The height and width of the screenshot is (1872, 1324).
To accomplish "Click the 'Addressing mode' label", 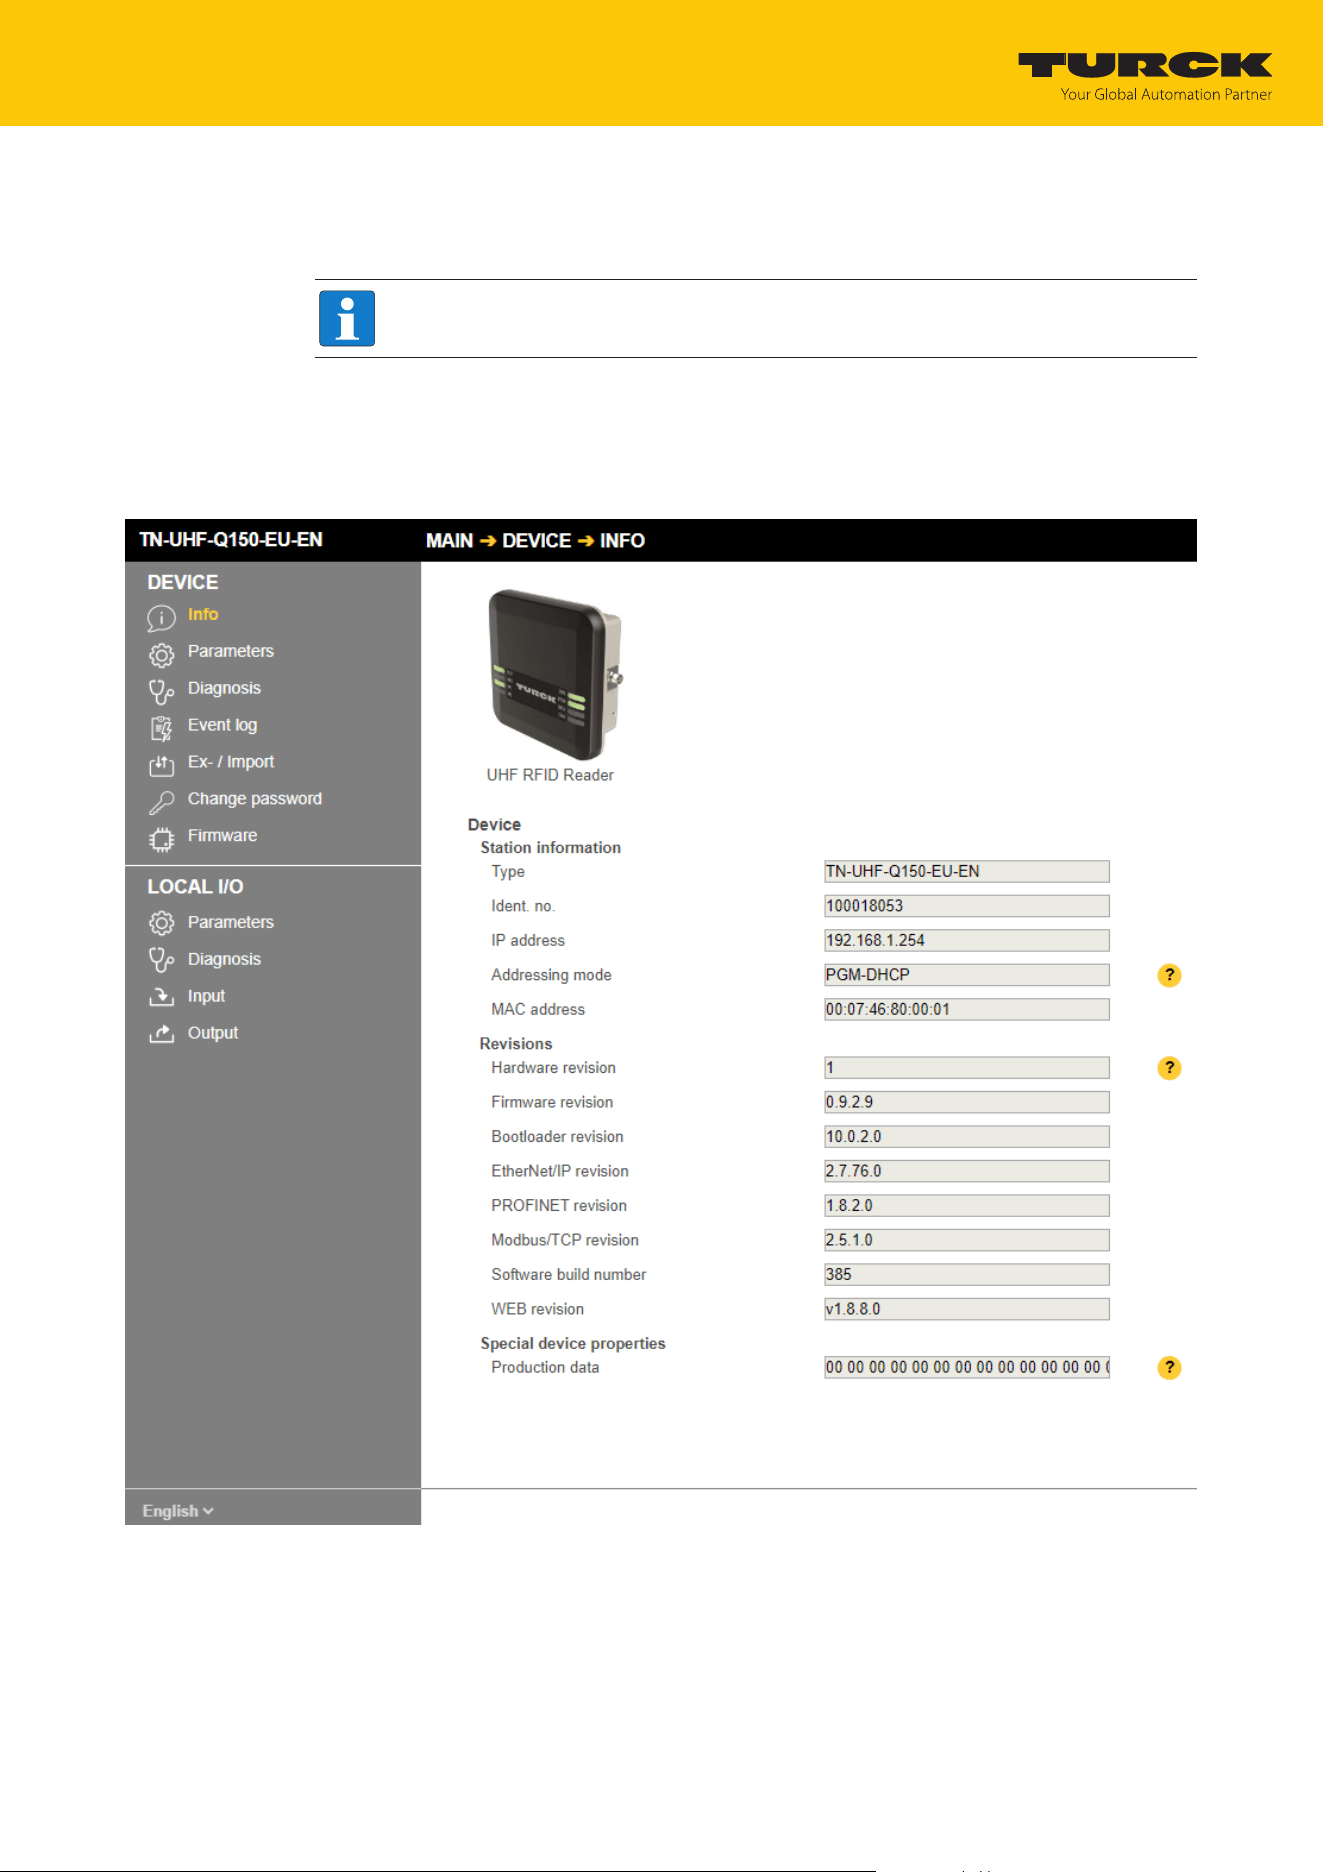I will [x=551, y=975].
